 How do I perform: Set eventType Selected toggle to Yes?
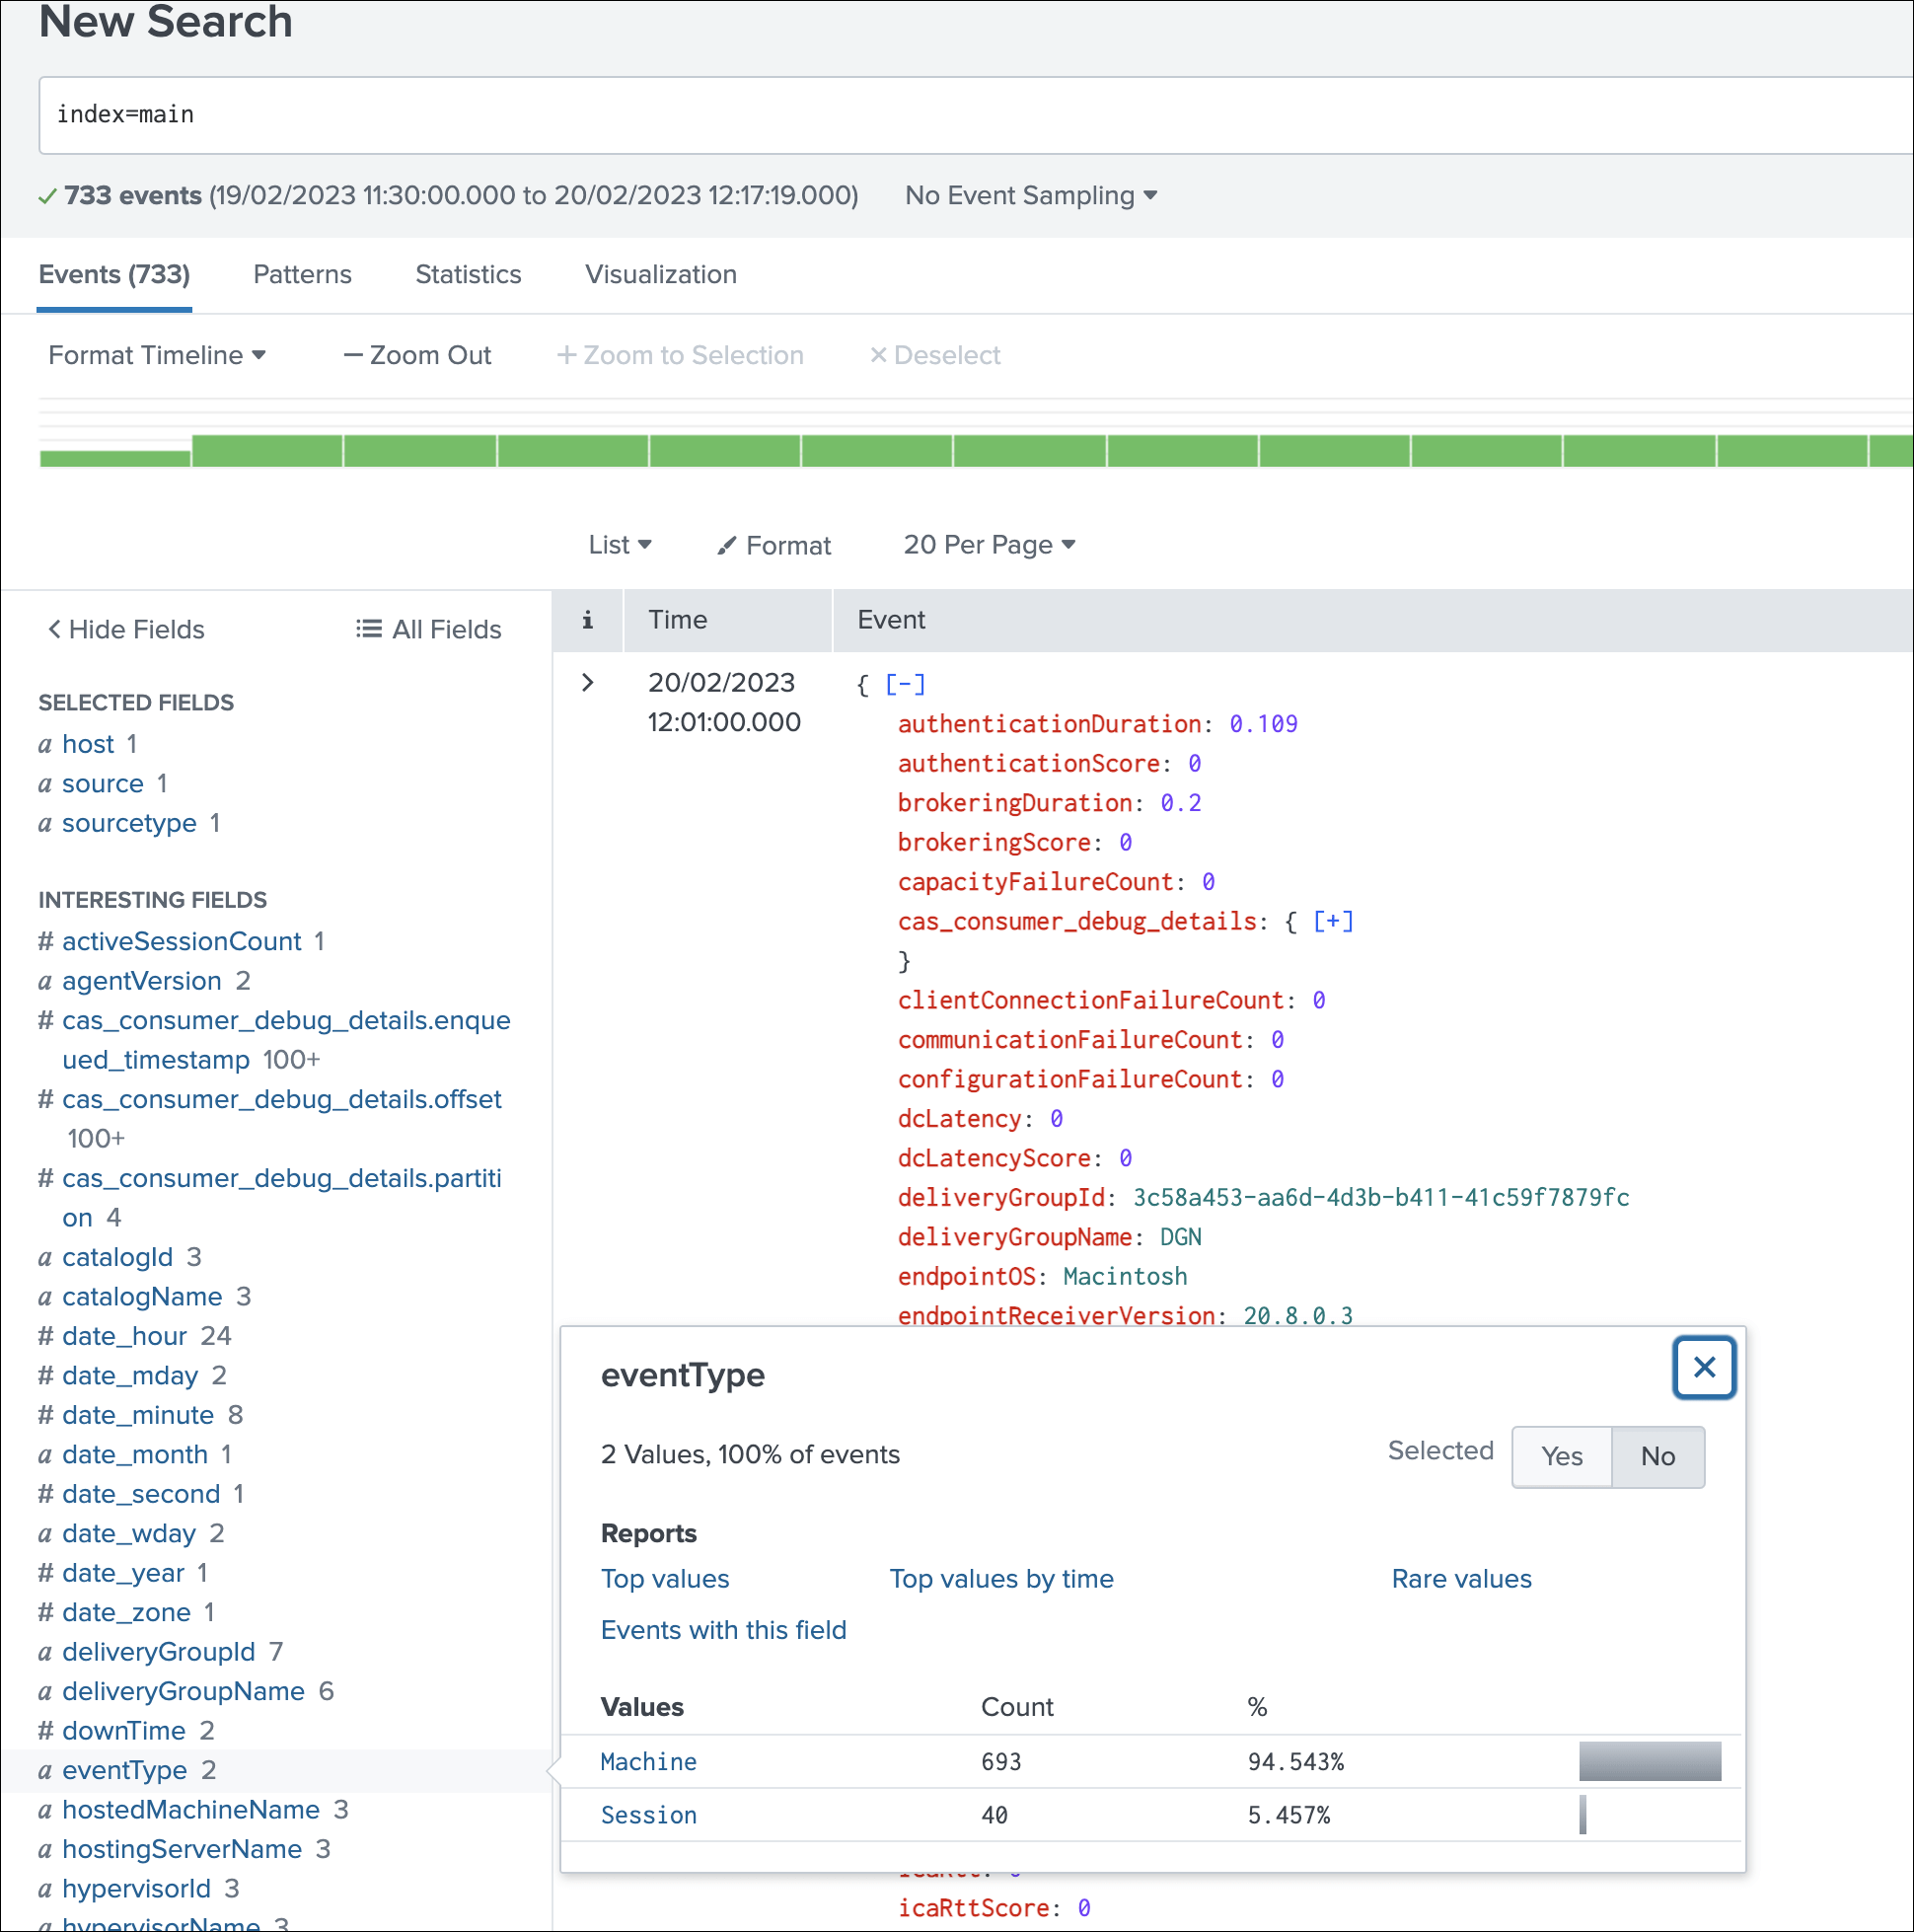click(1560, 1456)
